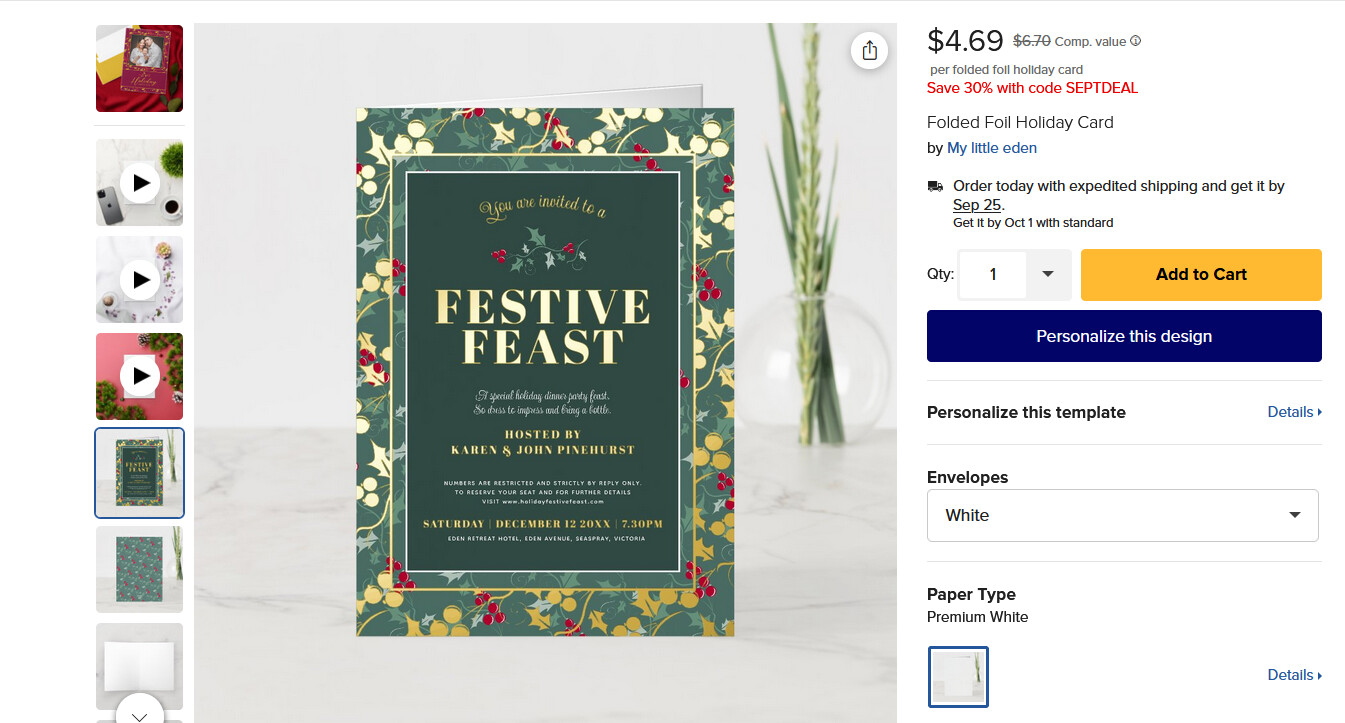Click the quantity input field

[x=993, y=274]
